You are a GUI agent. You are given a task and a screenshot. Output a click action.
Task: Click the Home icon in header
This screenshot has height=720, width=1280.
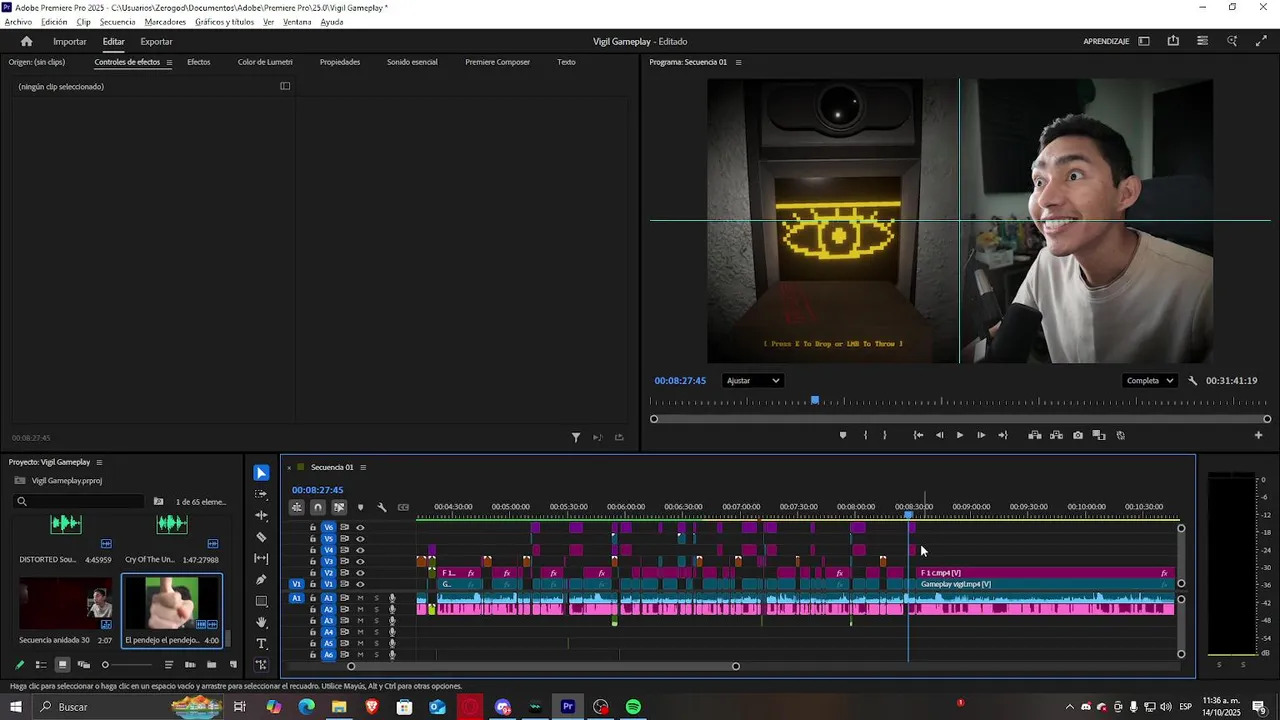point(27,41)
